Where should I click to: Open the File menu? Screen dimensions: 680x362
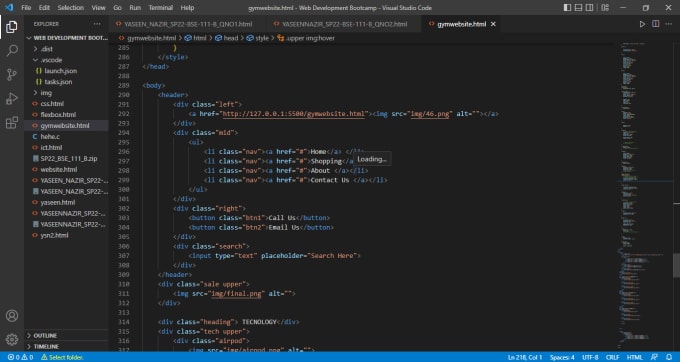tap(26, 8)
